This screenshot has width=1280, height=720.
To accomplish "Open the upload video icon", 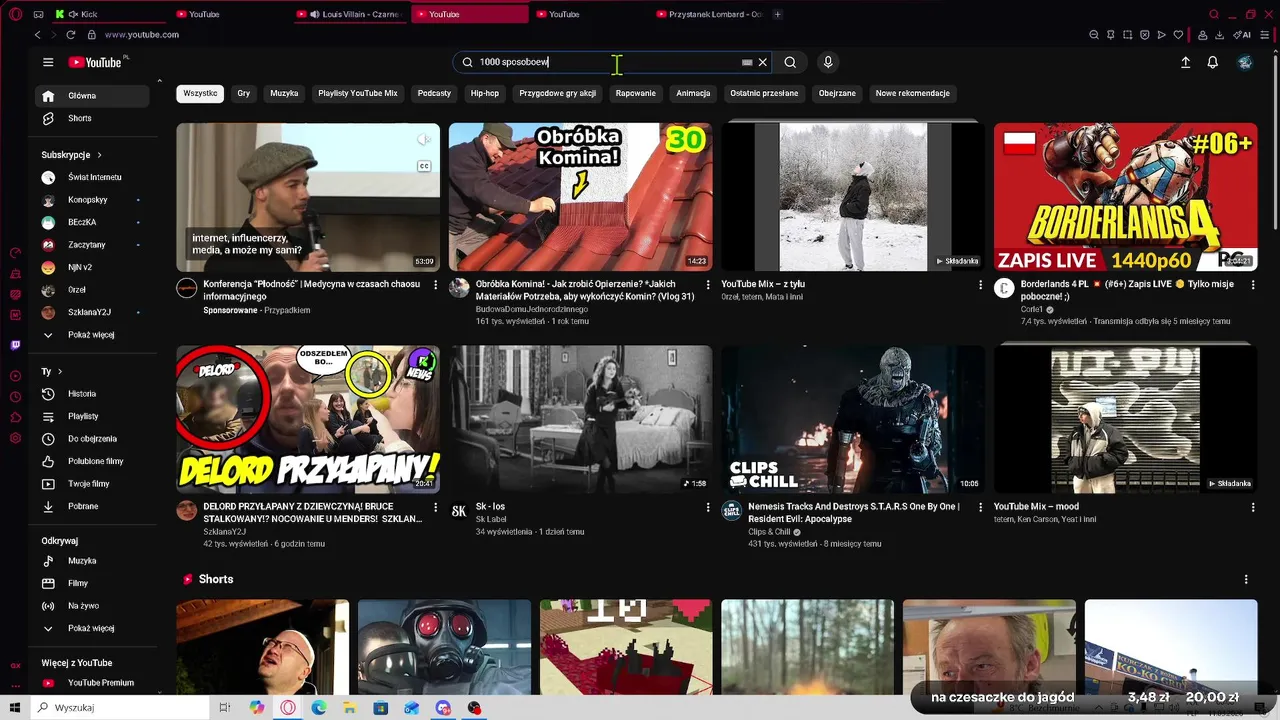I will point(1186,62).
